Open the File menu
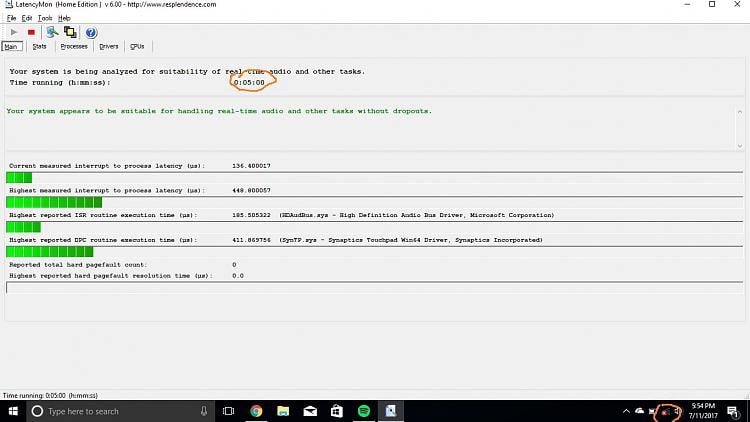This screenshot has width=750, height=422. point(11,18)
